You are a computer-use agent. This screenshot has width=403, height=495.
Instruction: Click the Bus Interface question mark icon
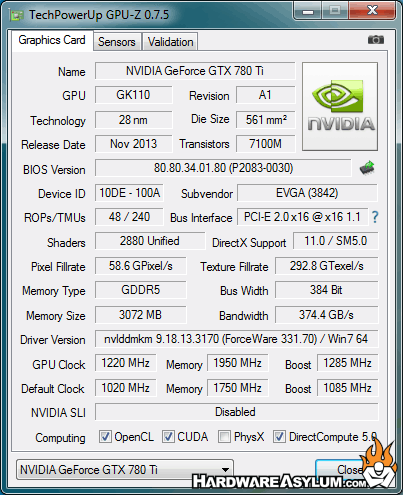pos(375,217)
